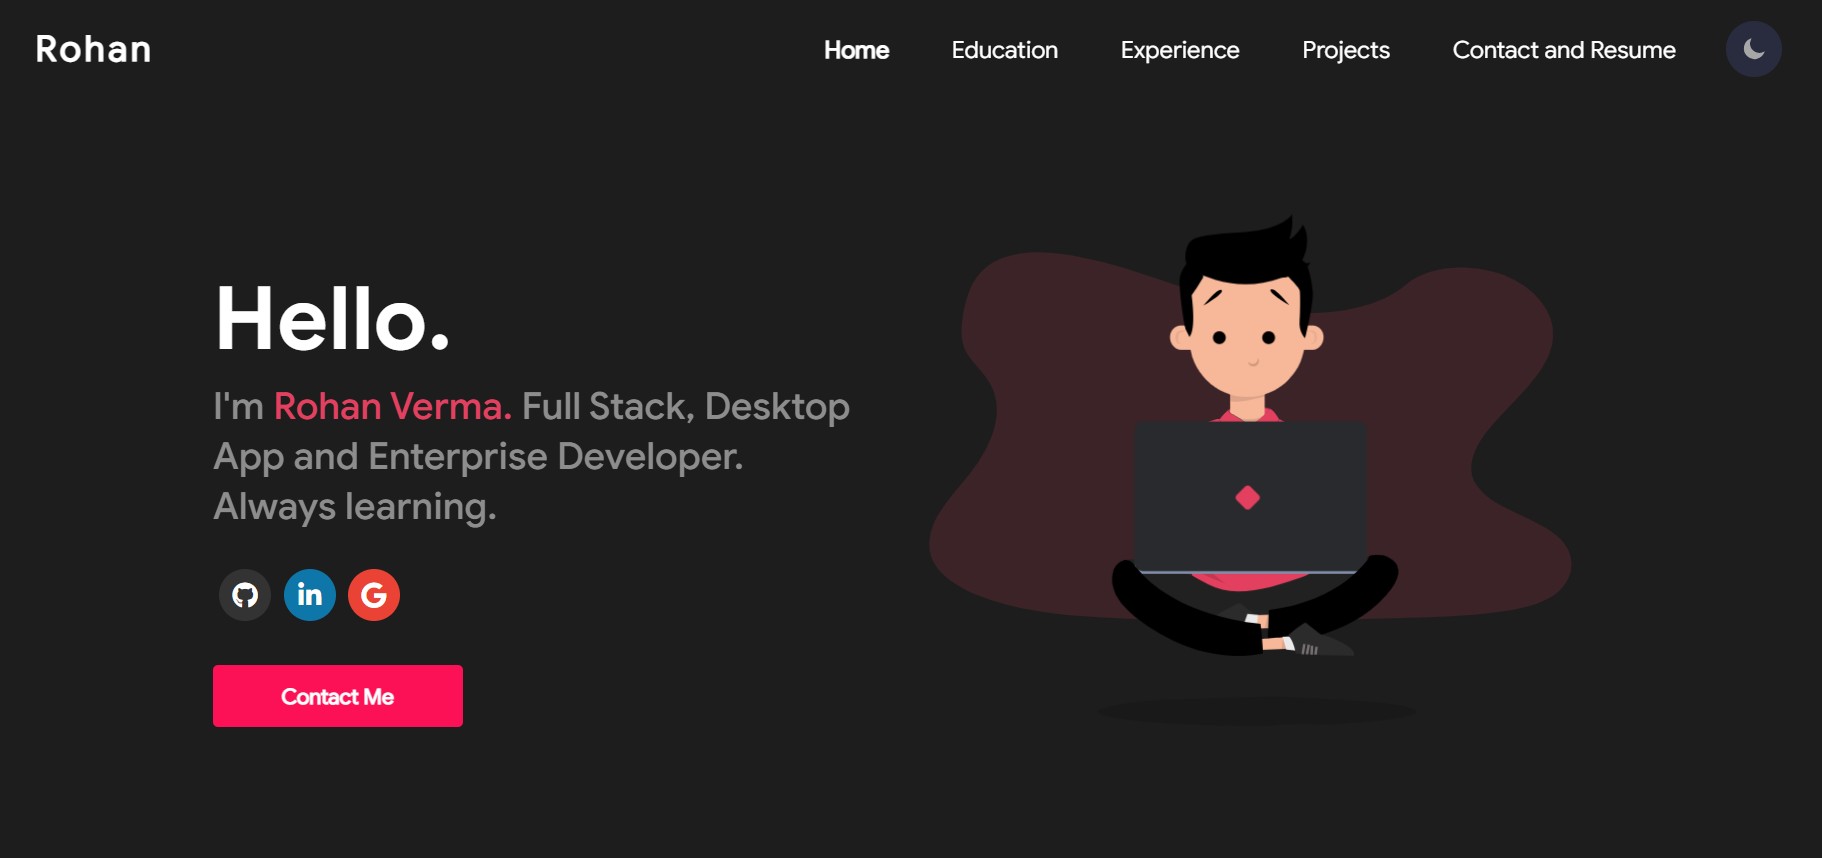Click the 'Always learning.' text line
Screen dimensions: 1822x858
(355, 507)
